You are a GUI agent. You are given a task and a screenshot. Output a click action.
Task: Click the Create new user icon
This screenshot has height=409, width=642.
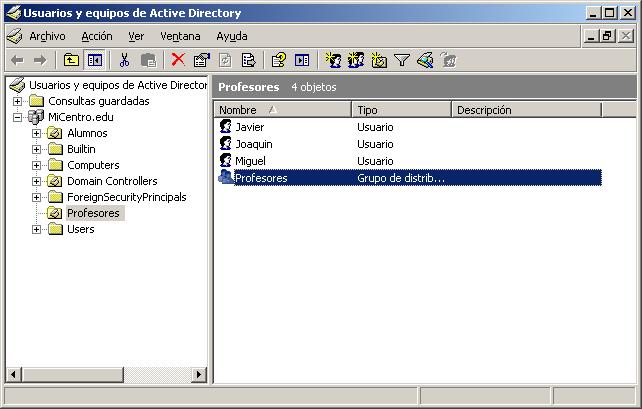point(333,60)
